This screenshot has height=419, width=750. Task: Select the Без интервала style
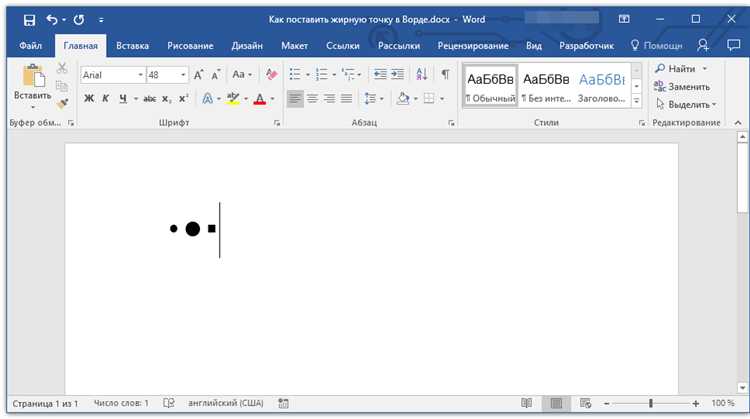pos(546,86)
